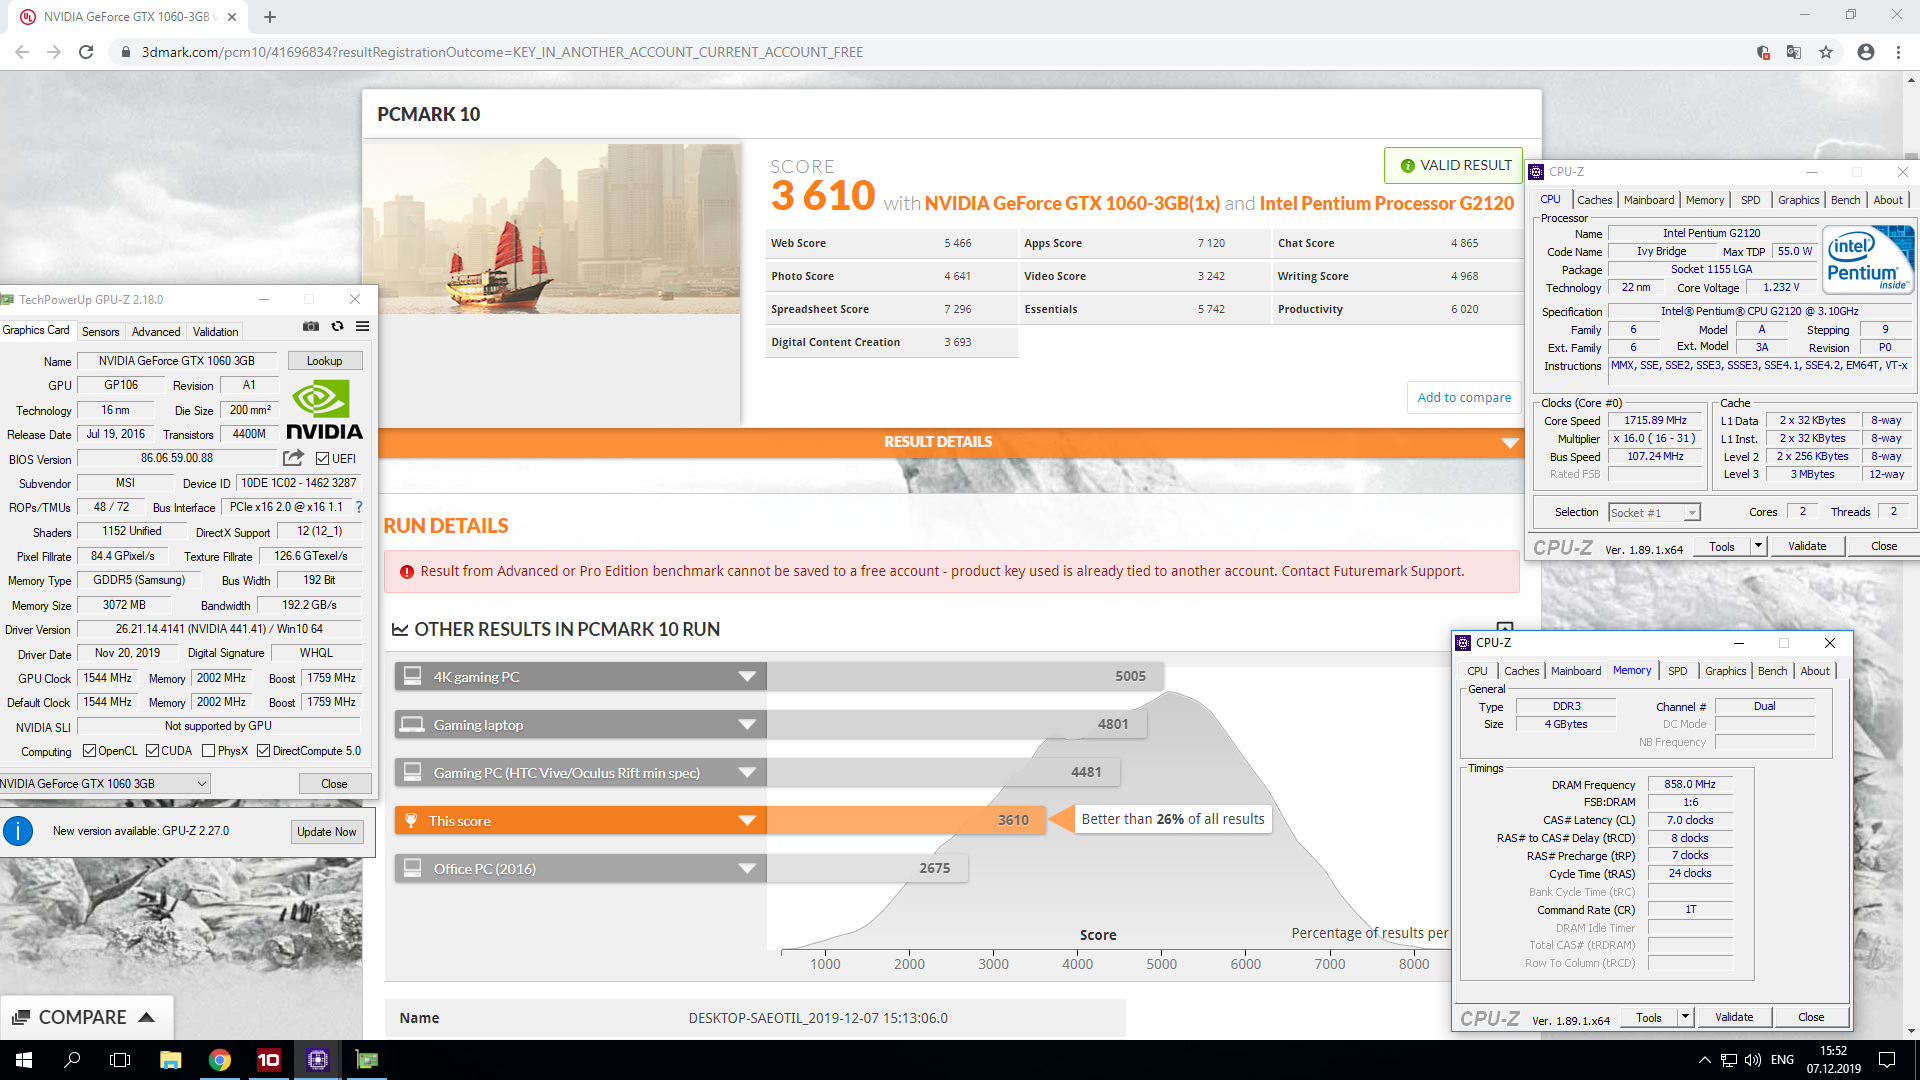Click the PCMark 10 result thumbnail image
Screen dimensions: 1920x1080
[x=552, y=229]
